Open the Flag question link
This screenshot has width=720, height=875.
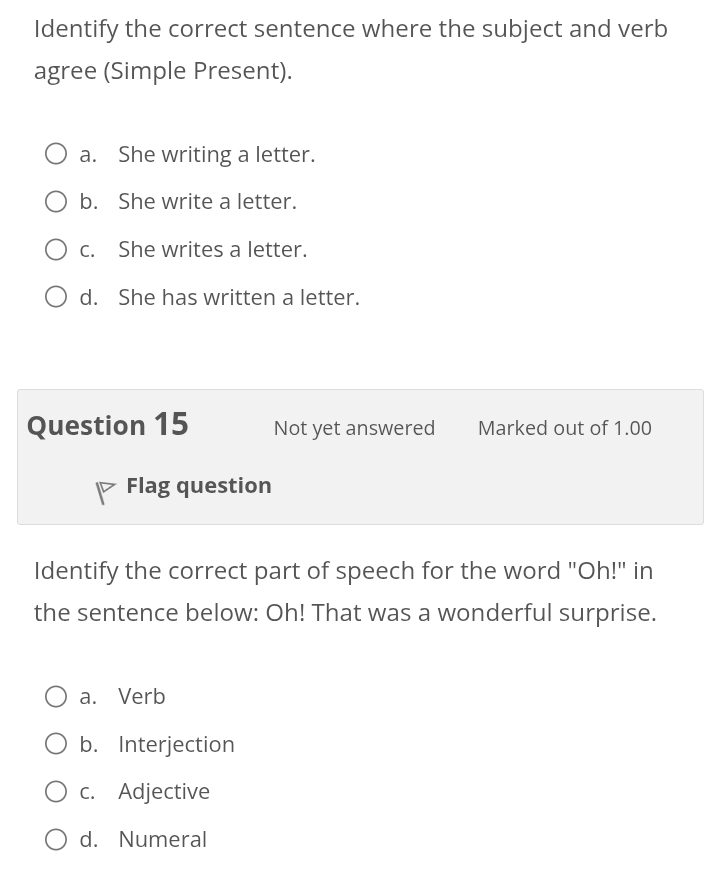tap(198, 485)
